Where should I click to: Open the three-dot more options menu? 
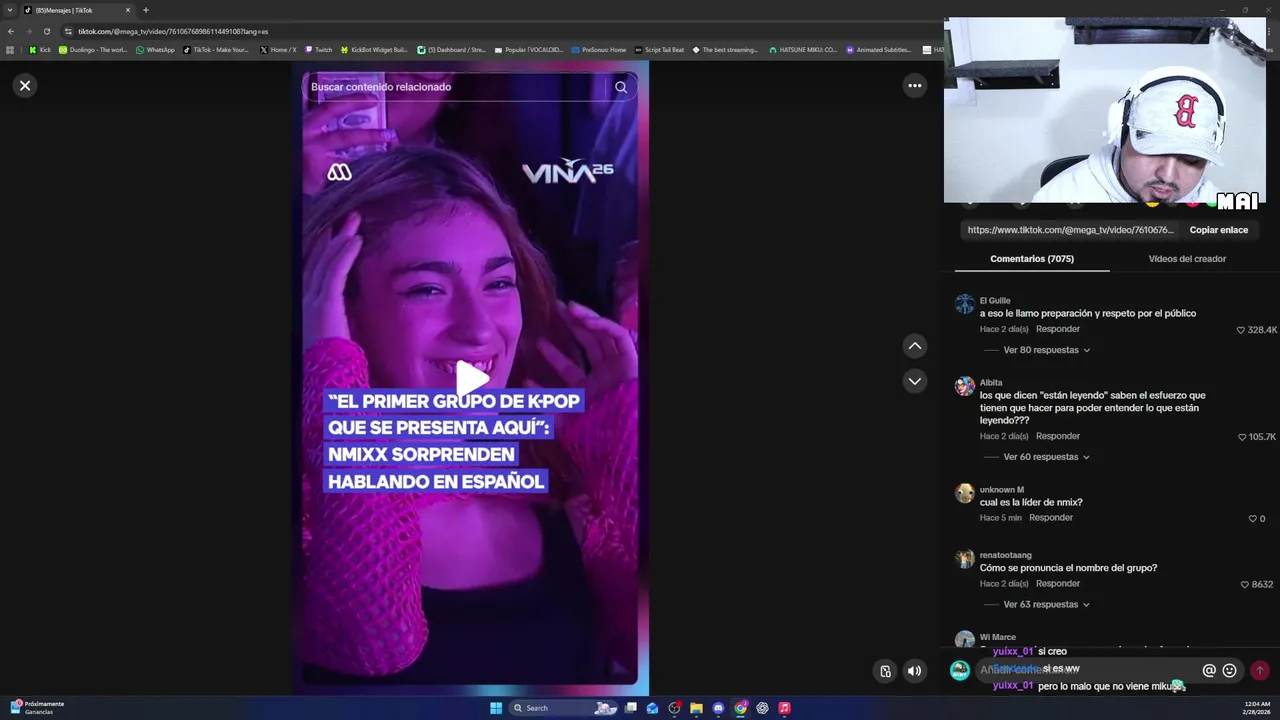click(x=914, y=86)
